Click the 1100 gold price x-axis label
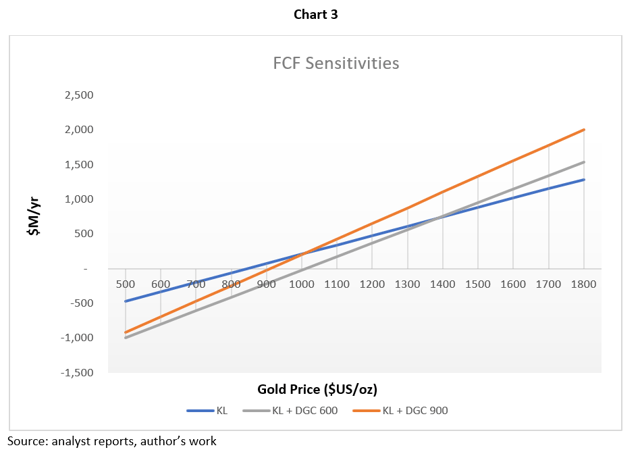The height and width of the screenshot is (454, 640). (x=337, y=284)
